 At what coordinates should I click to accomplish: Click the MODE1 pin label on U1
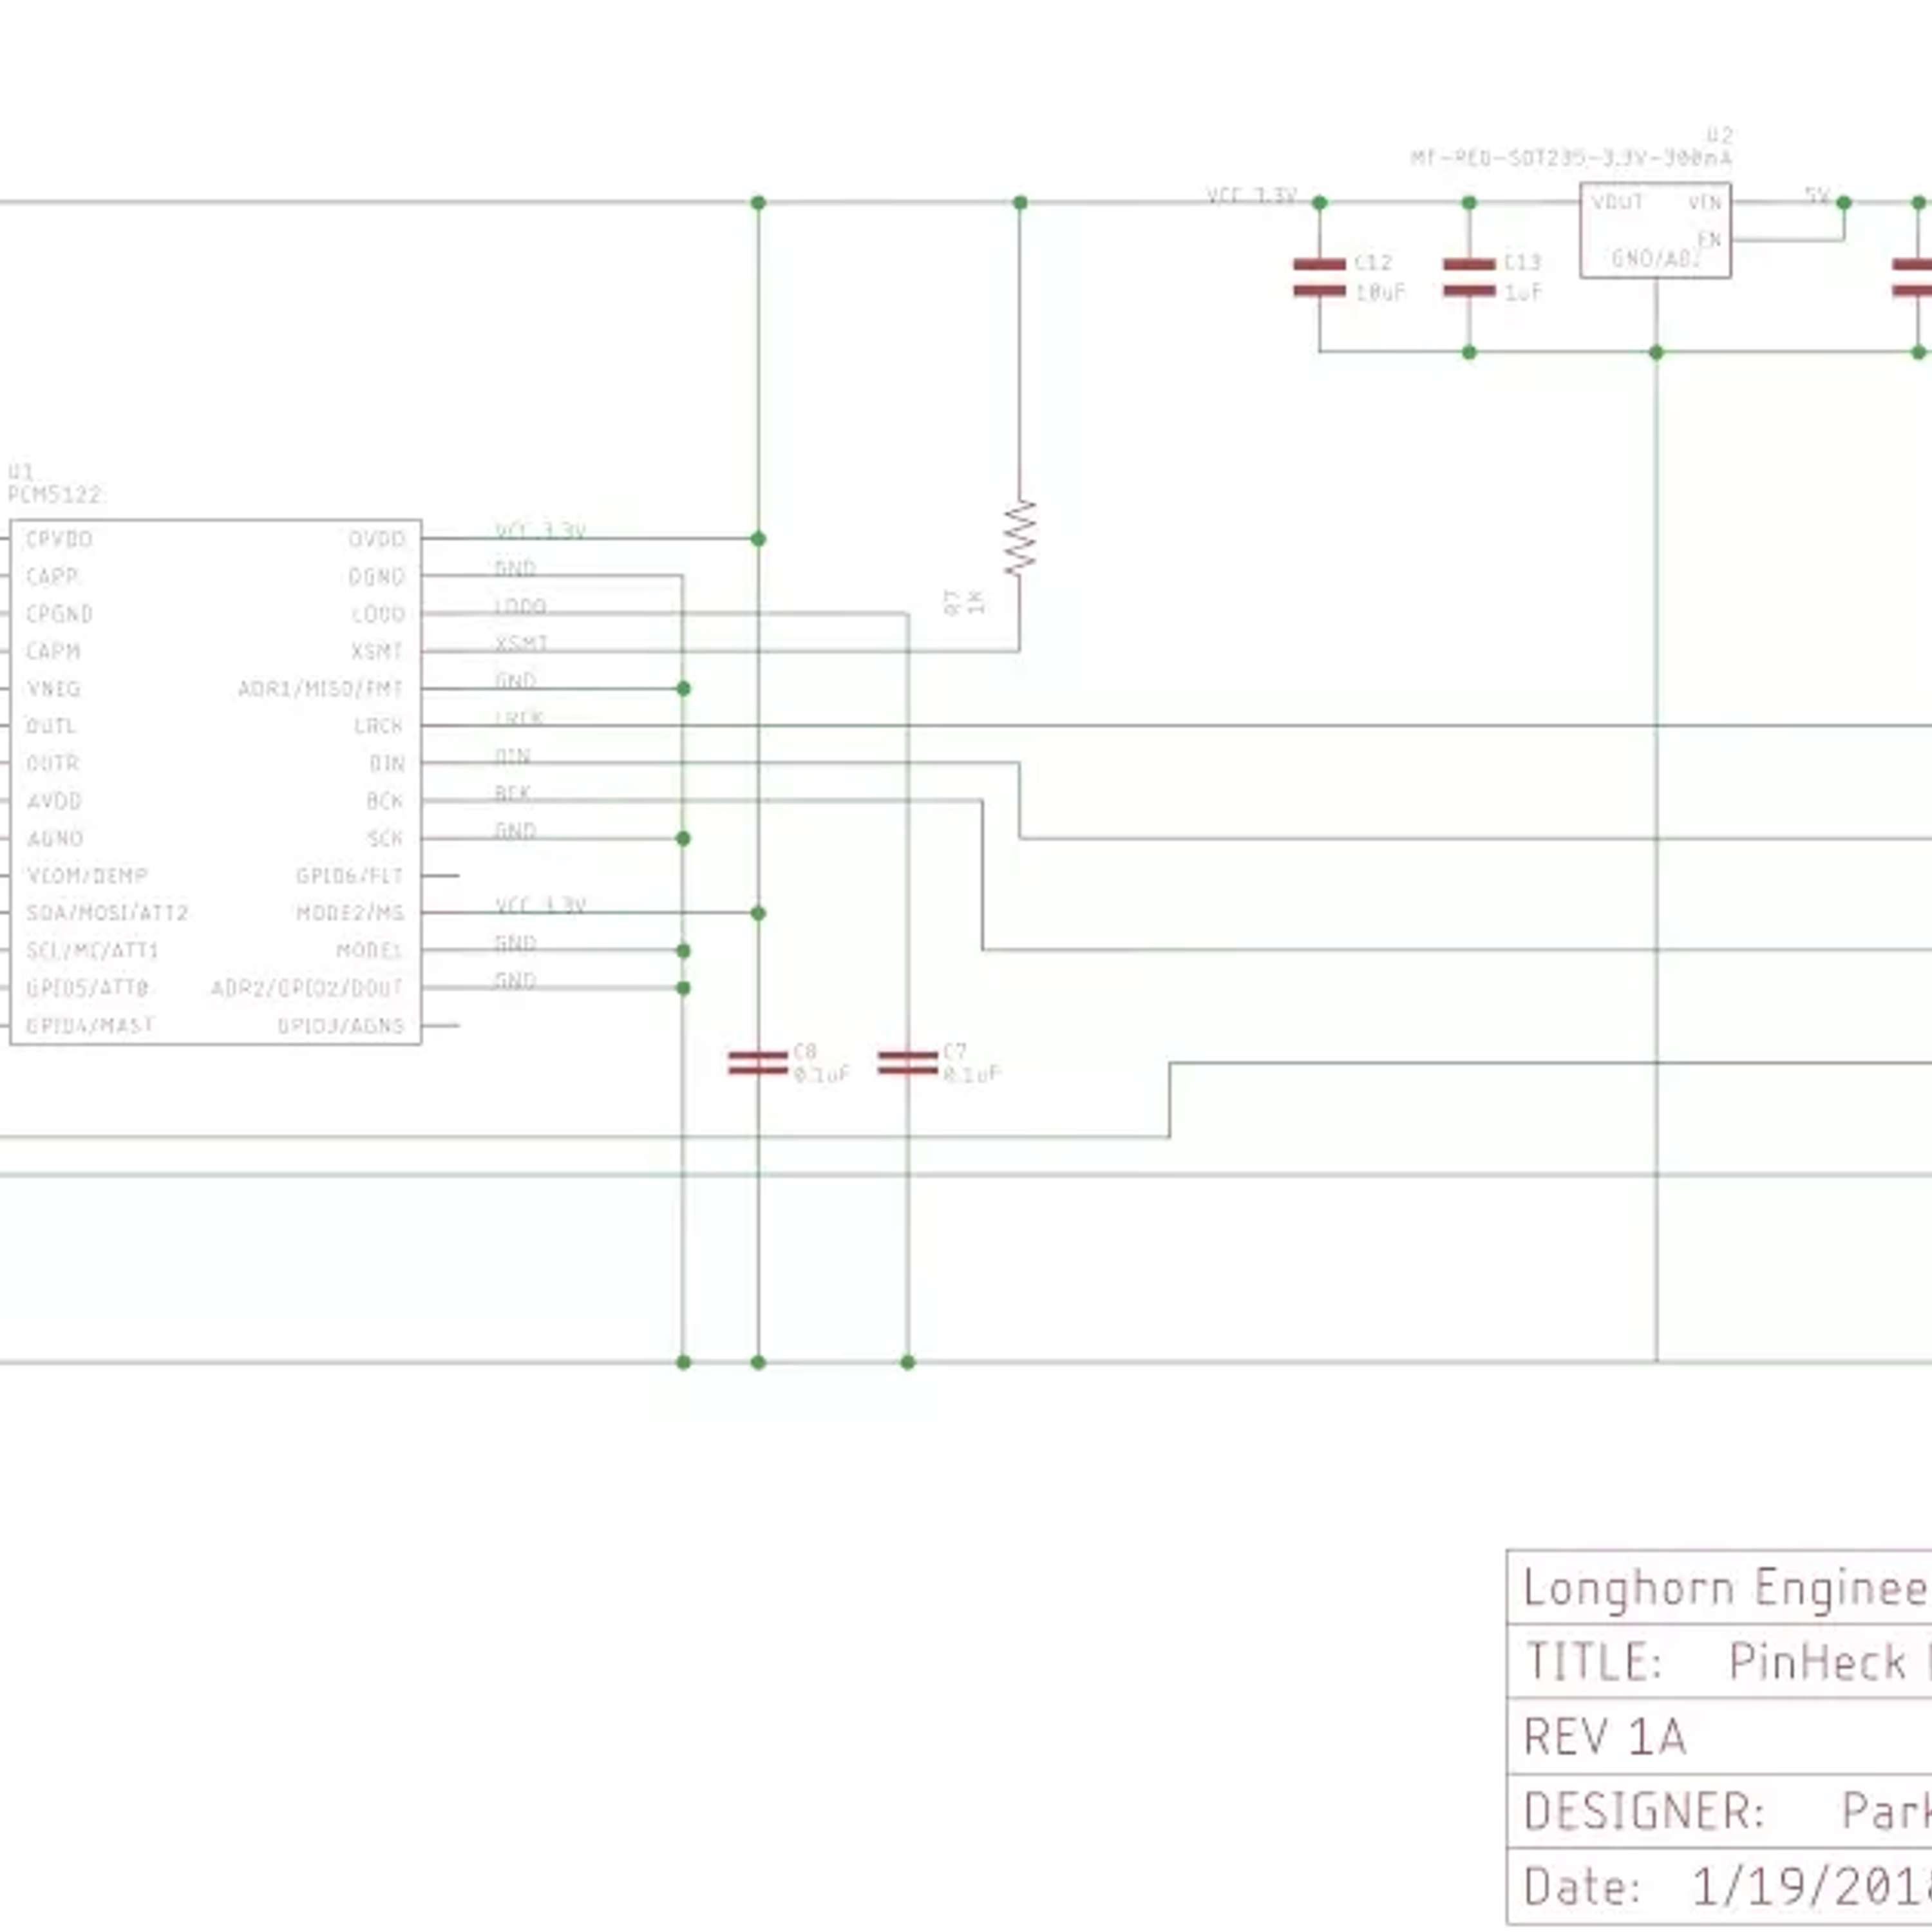pos(370,950)
